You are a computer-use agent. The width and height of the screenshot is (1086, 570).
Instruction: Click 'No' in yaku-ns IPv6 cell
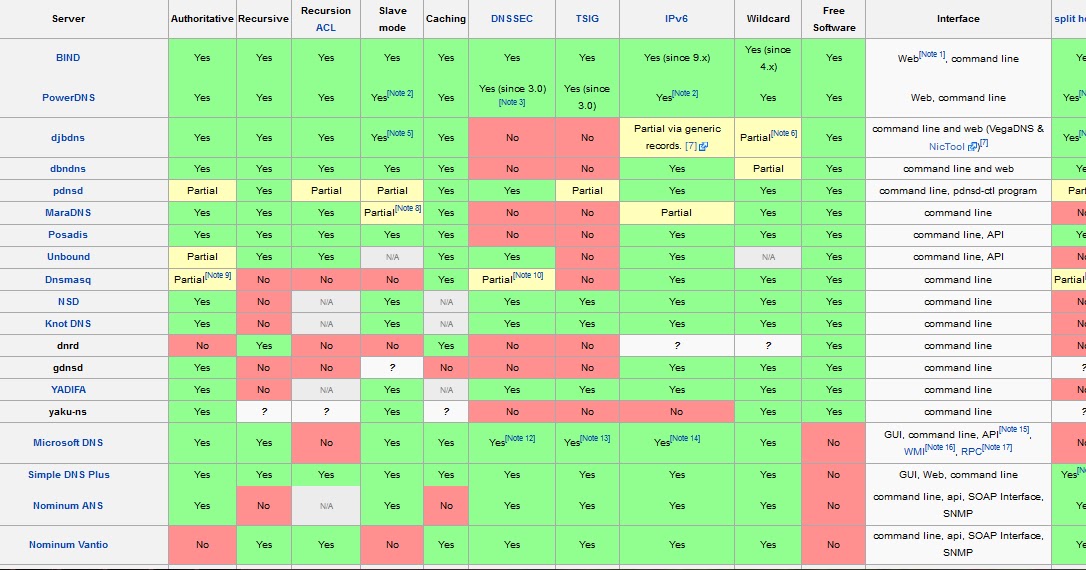(x=677, y=411)
